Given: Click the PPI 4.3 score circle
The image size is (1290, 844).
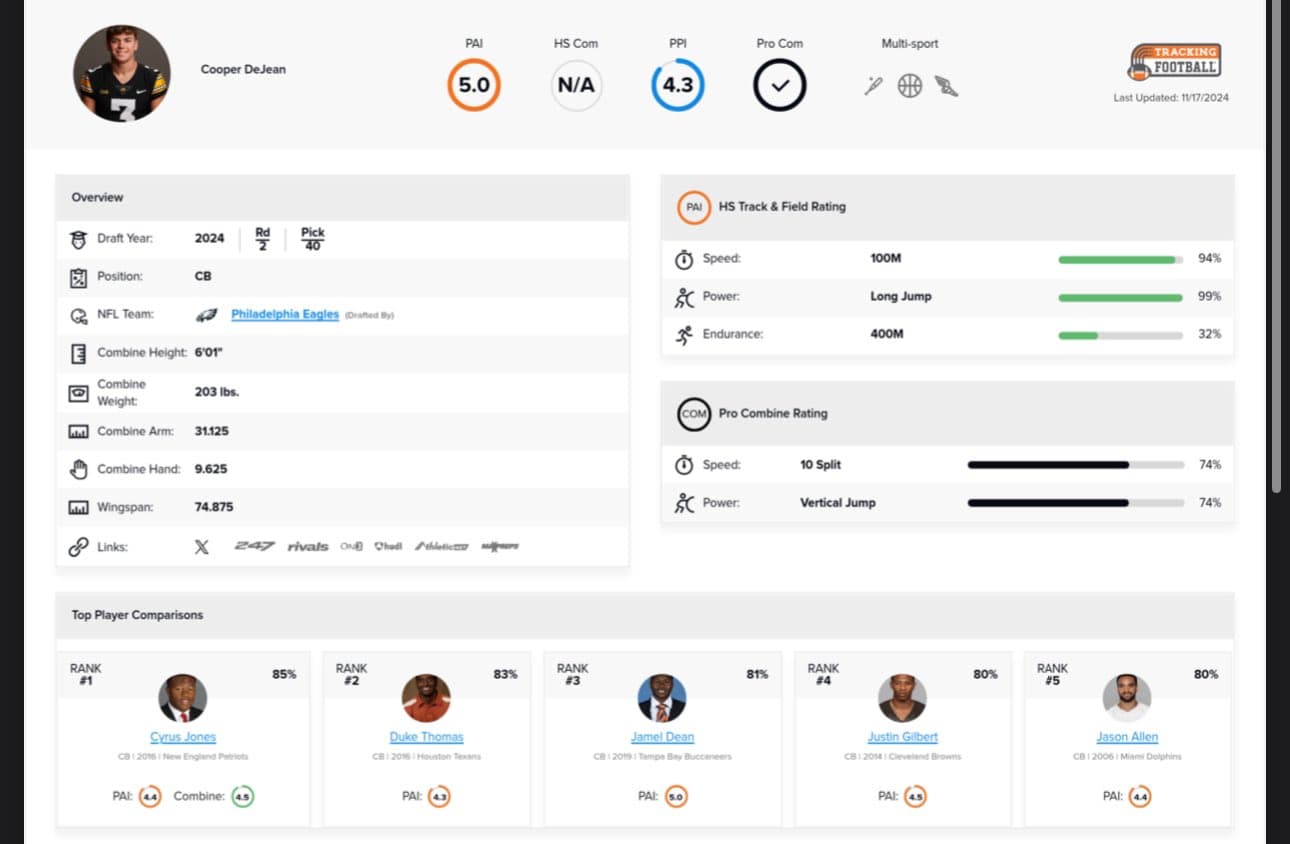Looking at the screenshot, I should click(678, 86).
